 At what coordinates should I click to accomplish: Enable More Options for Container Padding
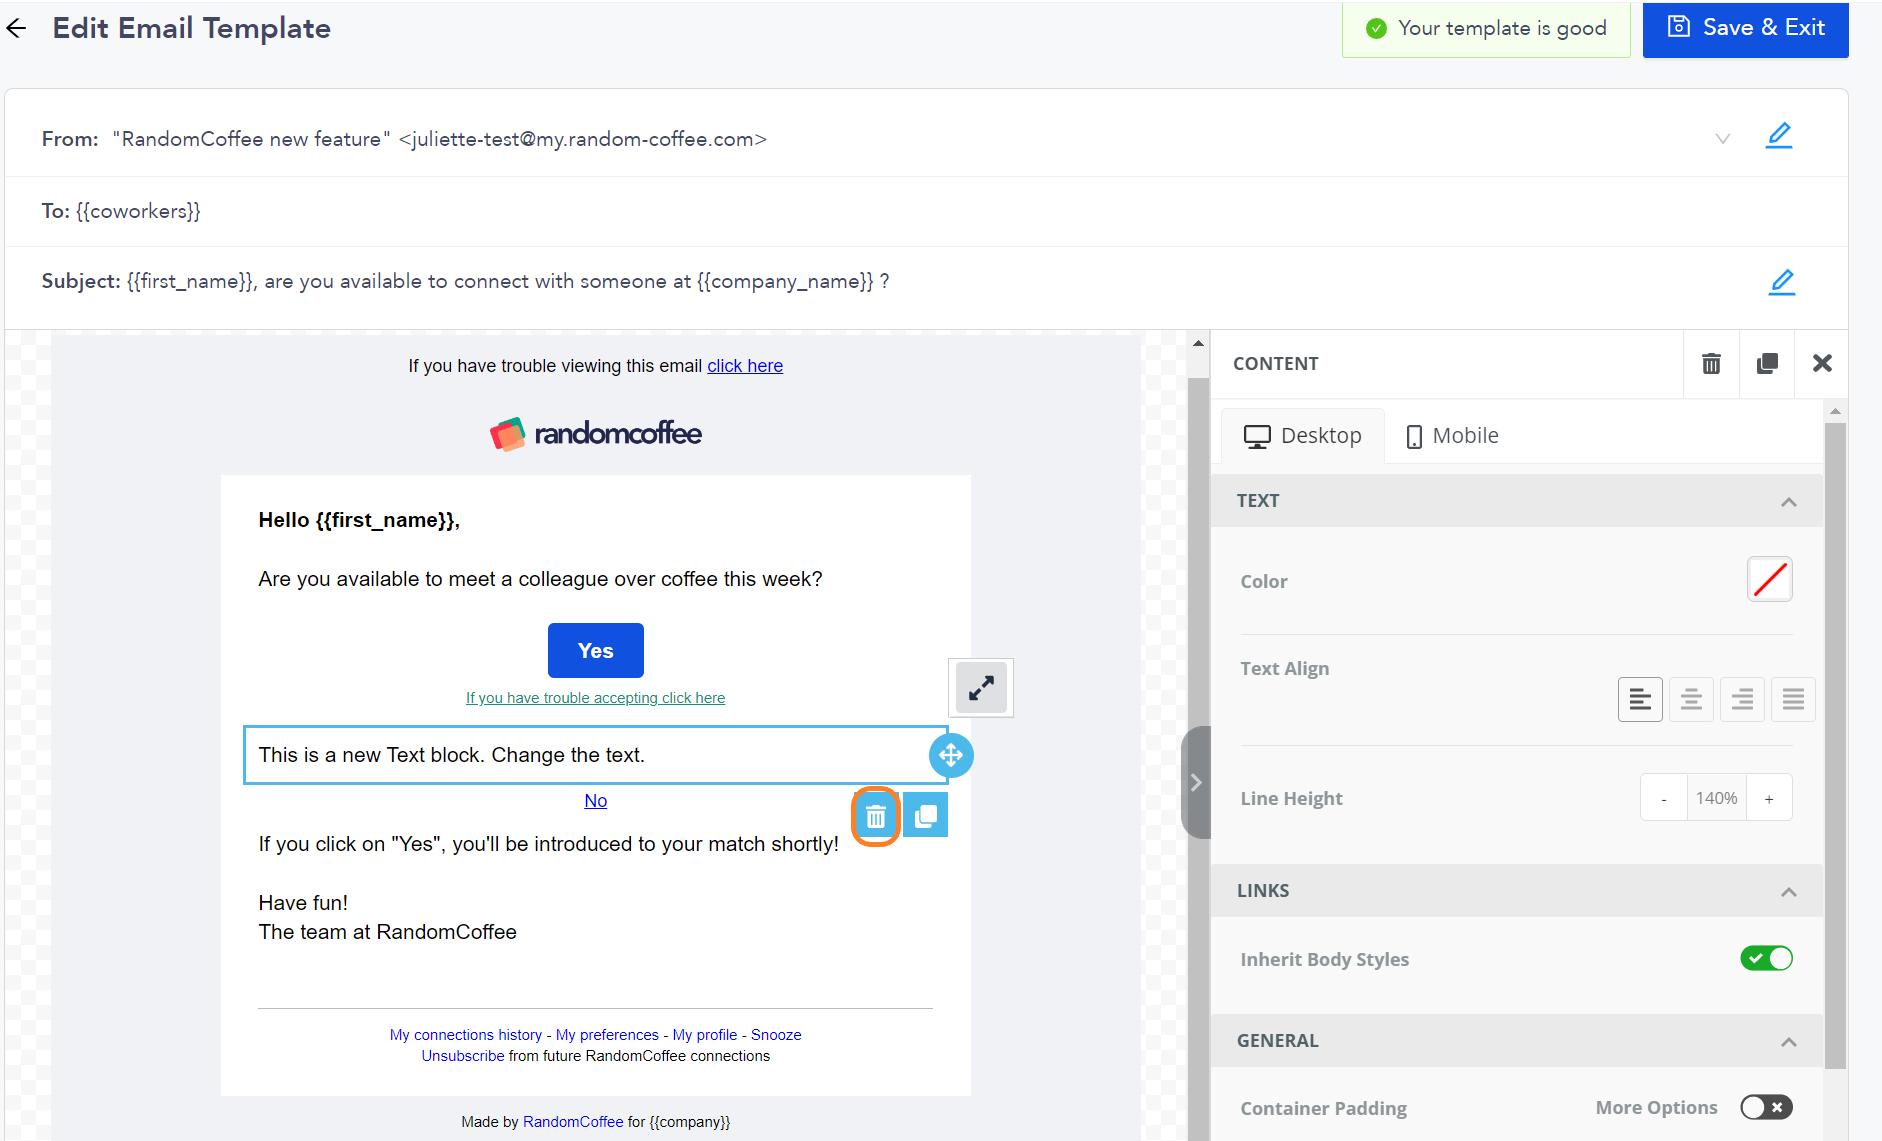(x=1766, y=1107)
